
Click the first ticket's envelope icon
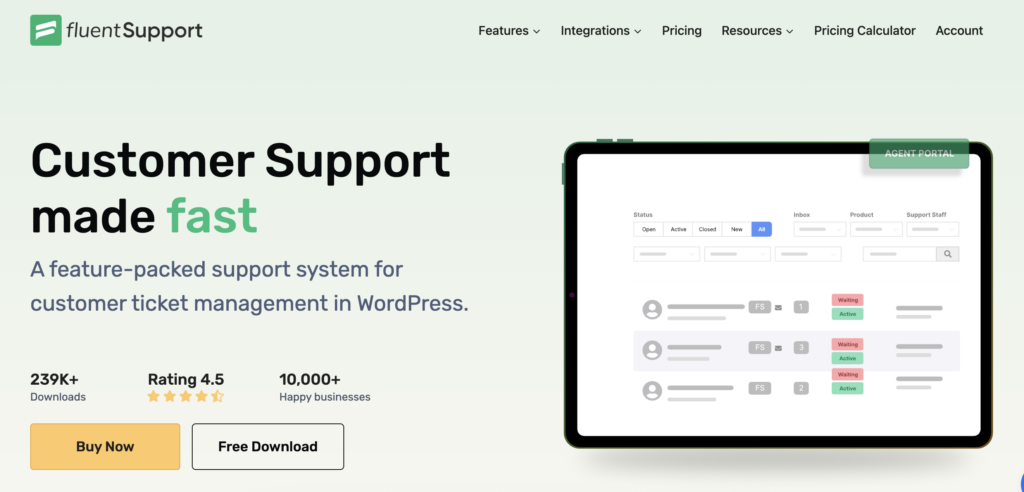[x=778, y=307]
